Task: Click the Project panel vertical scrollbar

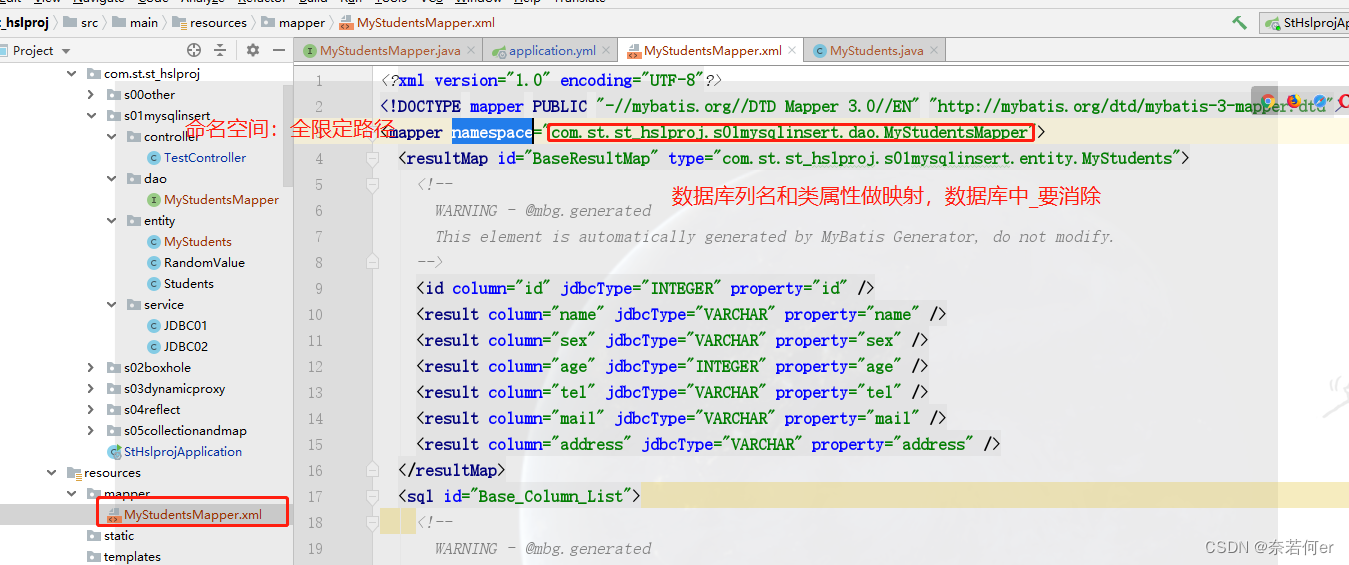Action: (288, 136)
